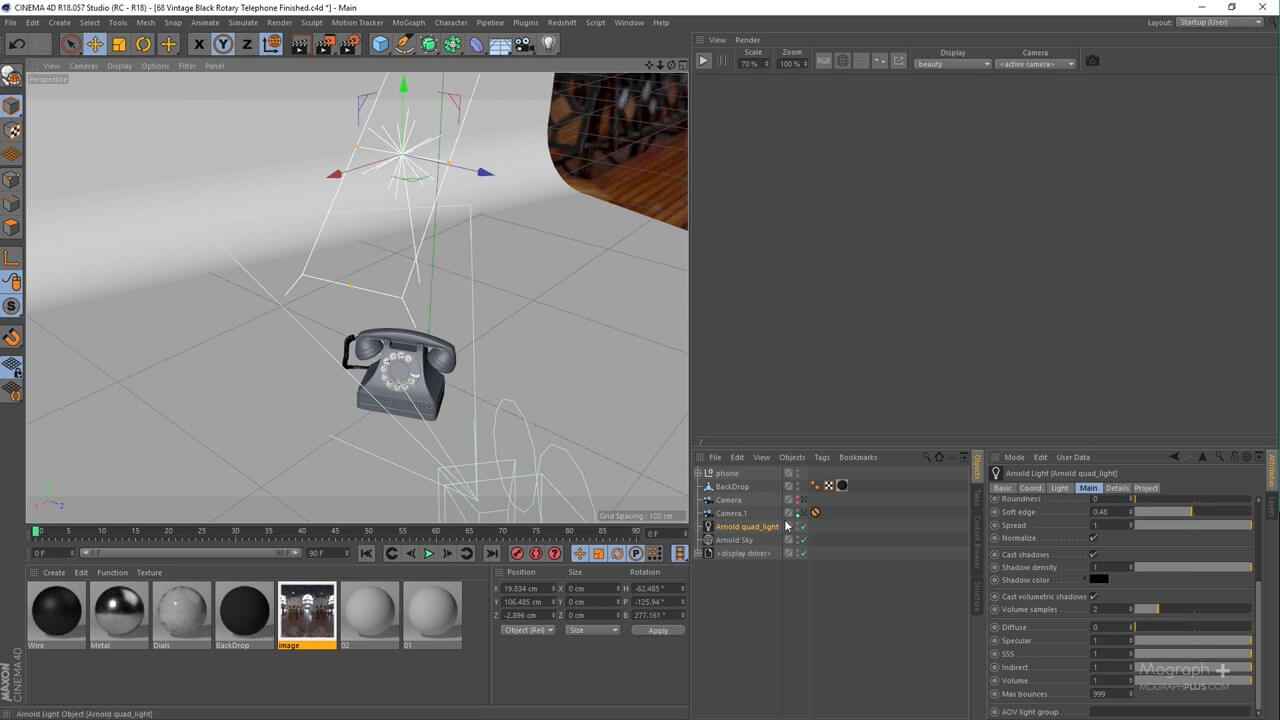1280x720 pixels.
Task: Click the Camera object icon in Object Manager
Action: coord(707,500)
